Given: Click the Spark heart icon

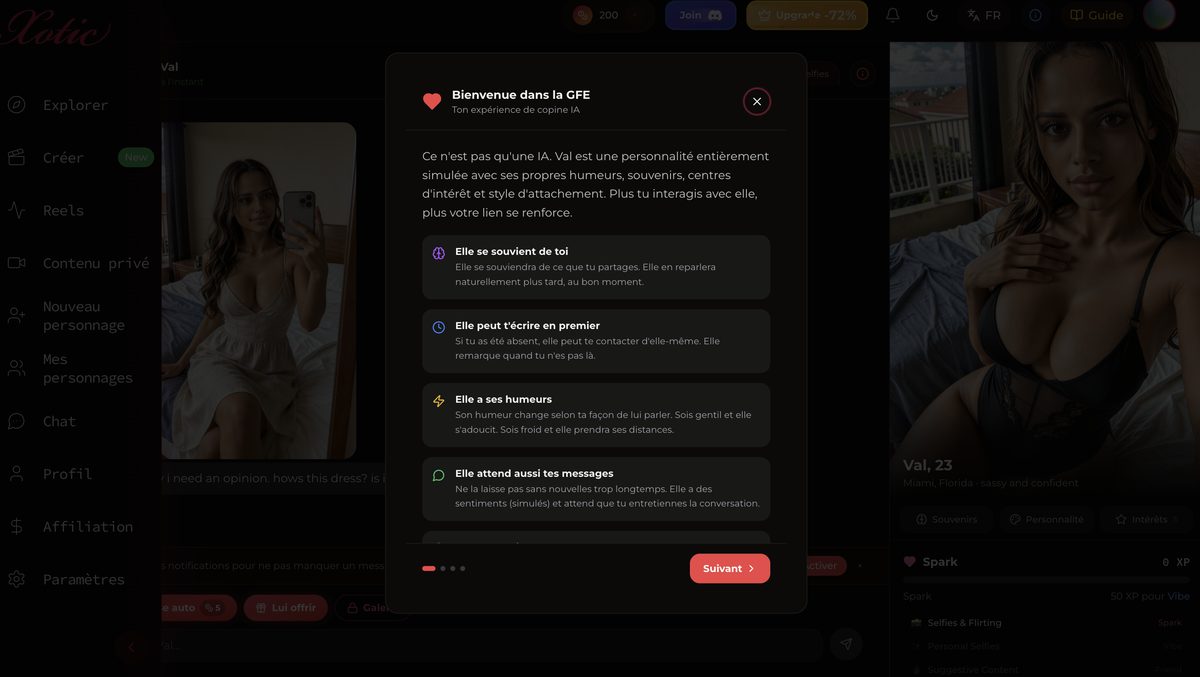Looking at the screenshot, I should [x=909, y=562].
